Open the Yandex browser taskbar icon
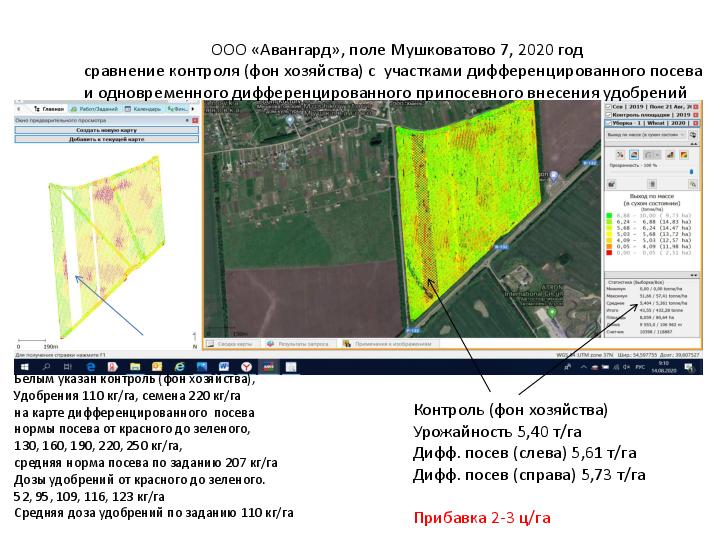This screenshot has width=720, height=540. coord(246,368)
